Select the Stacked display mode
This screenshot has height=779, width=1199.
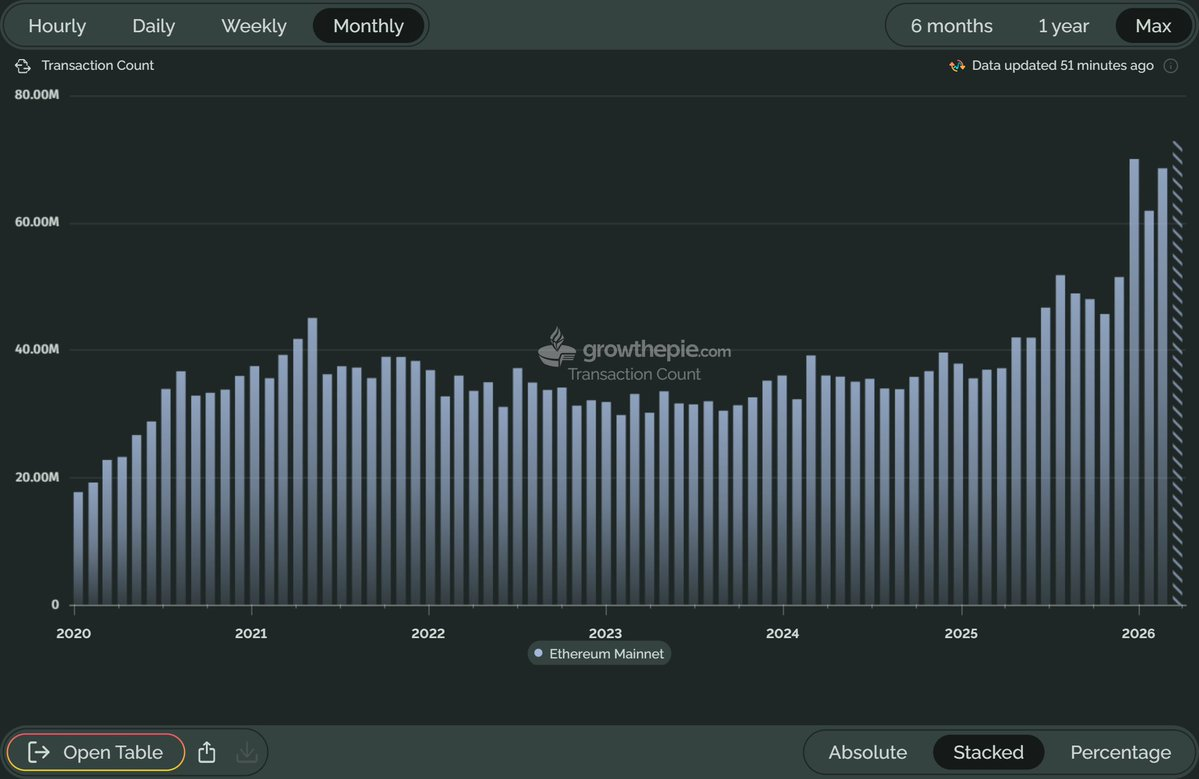point(988,752)
